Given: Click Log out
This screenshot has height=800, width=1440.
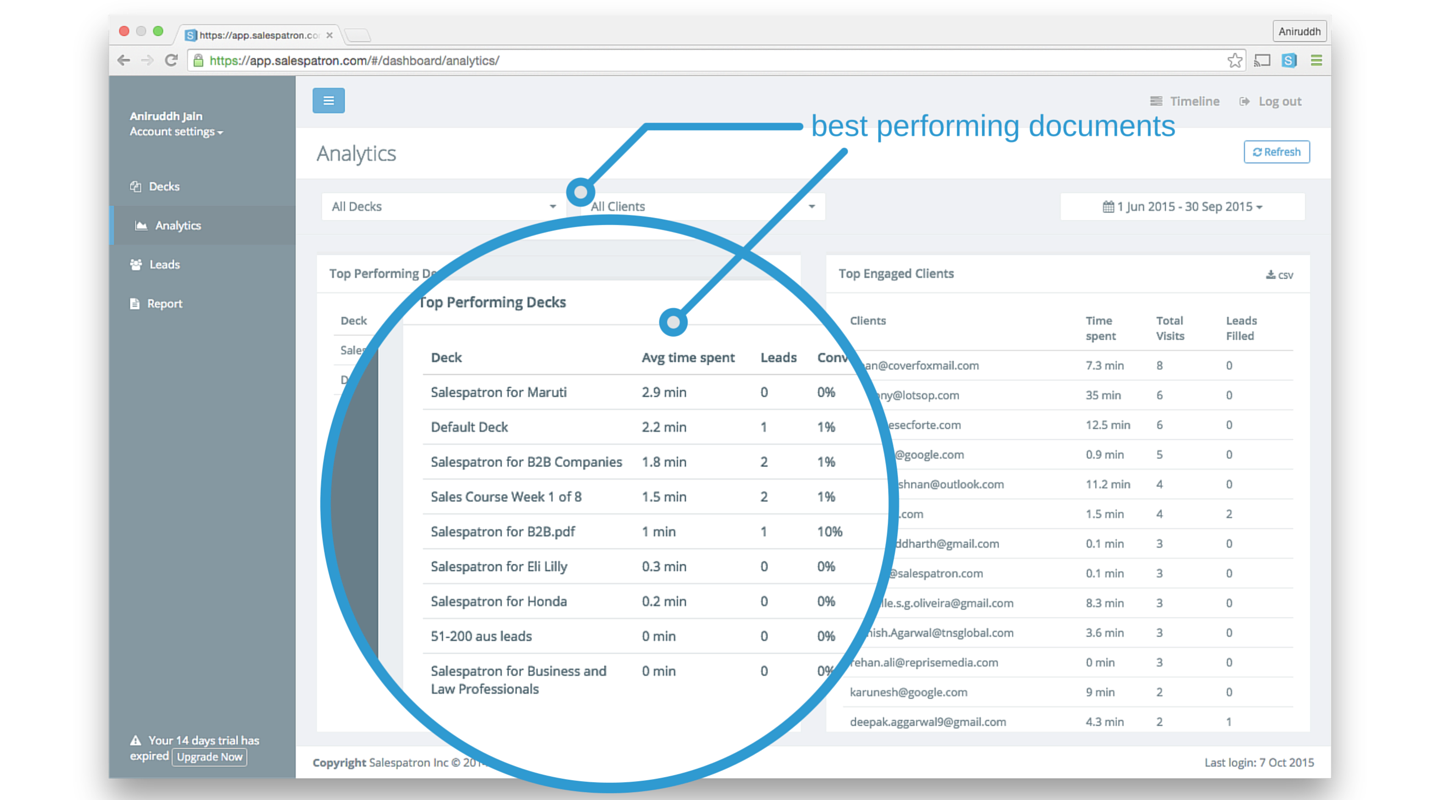Looking at the screenshot, I should [1270, 101].
